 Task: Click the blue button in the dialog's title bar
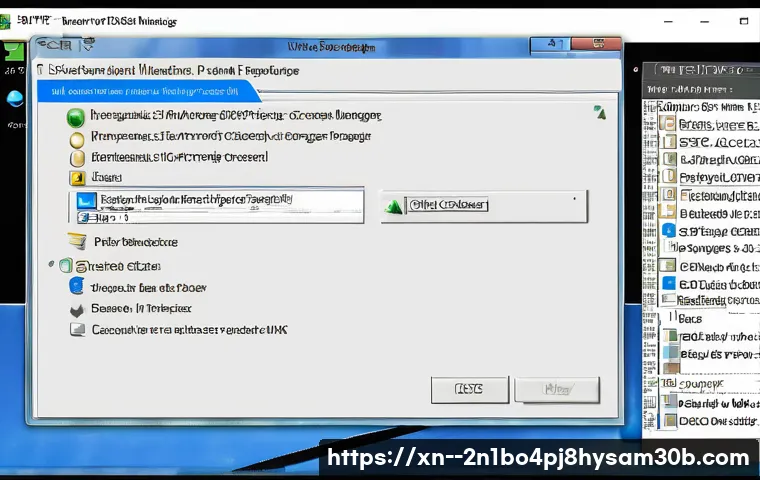pyautogui.click(x=550, y=44)
